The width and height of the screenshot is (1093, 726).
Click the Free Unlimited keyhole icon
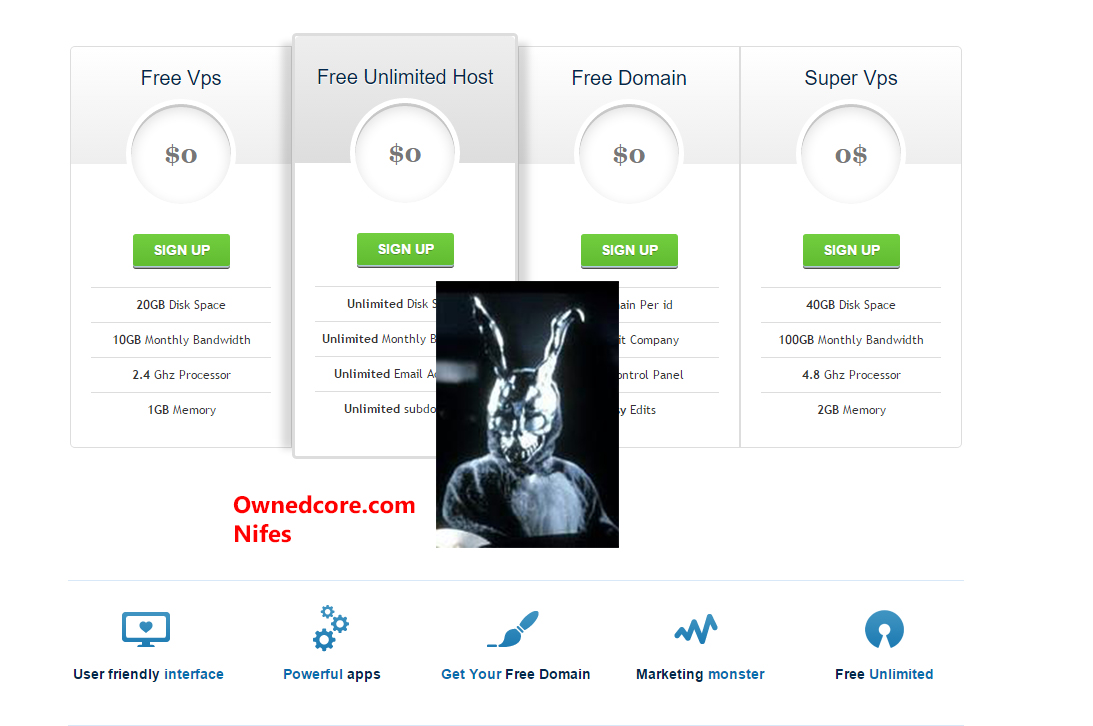(x=884, y=629)
